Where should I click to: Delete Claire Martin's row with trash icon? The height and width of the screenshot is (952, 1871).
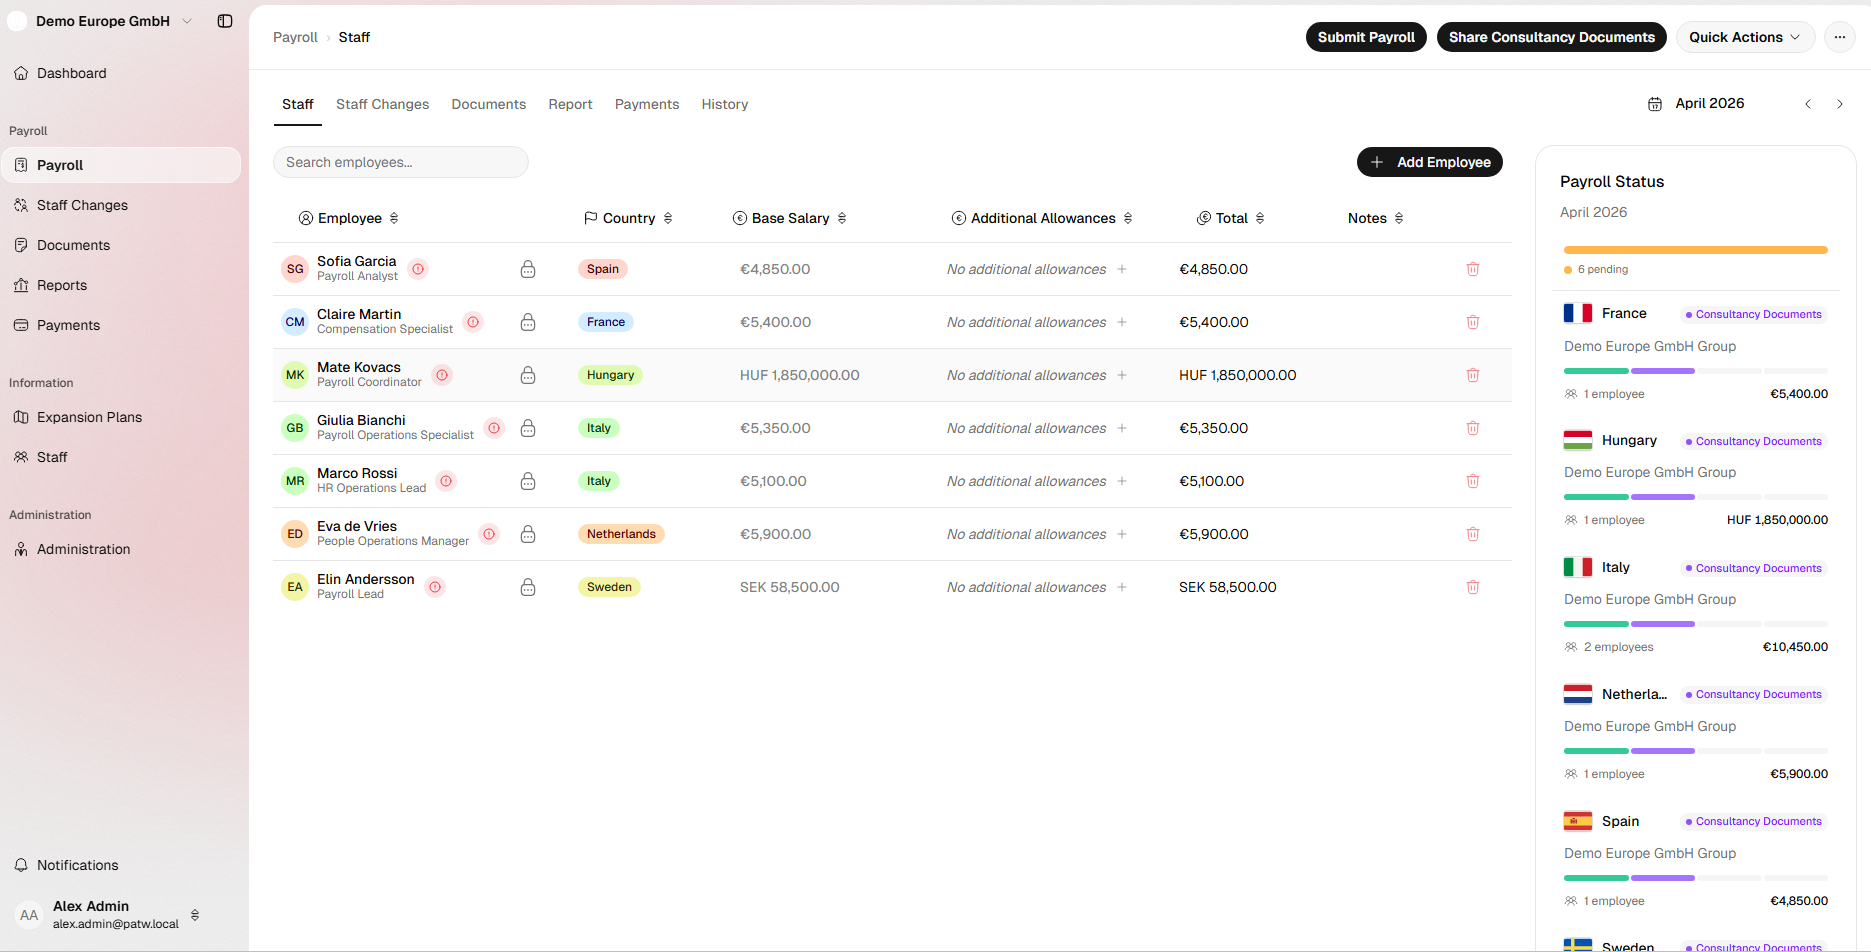1473,322
